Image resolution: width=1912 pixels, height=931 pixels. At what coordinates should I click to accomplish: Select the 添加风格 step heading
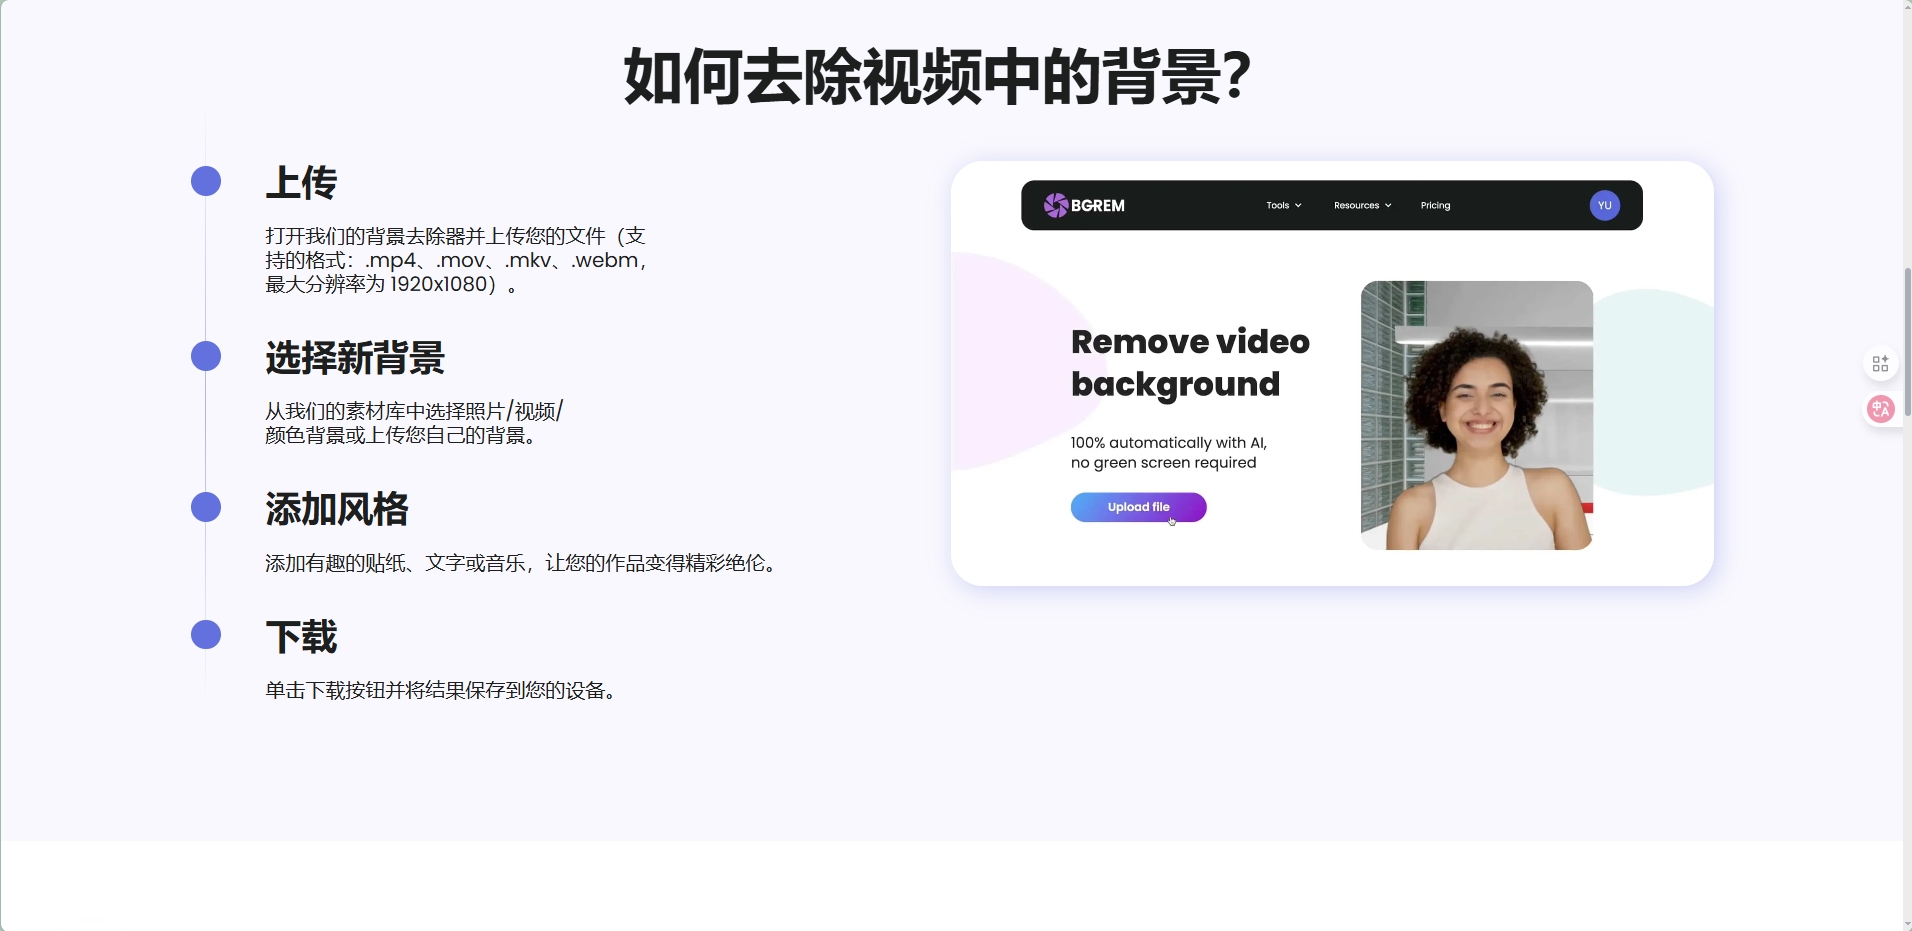(337, 509)
